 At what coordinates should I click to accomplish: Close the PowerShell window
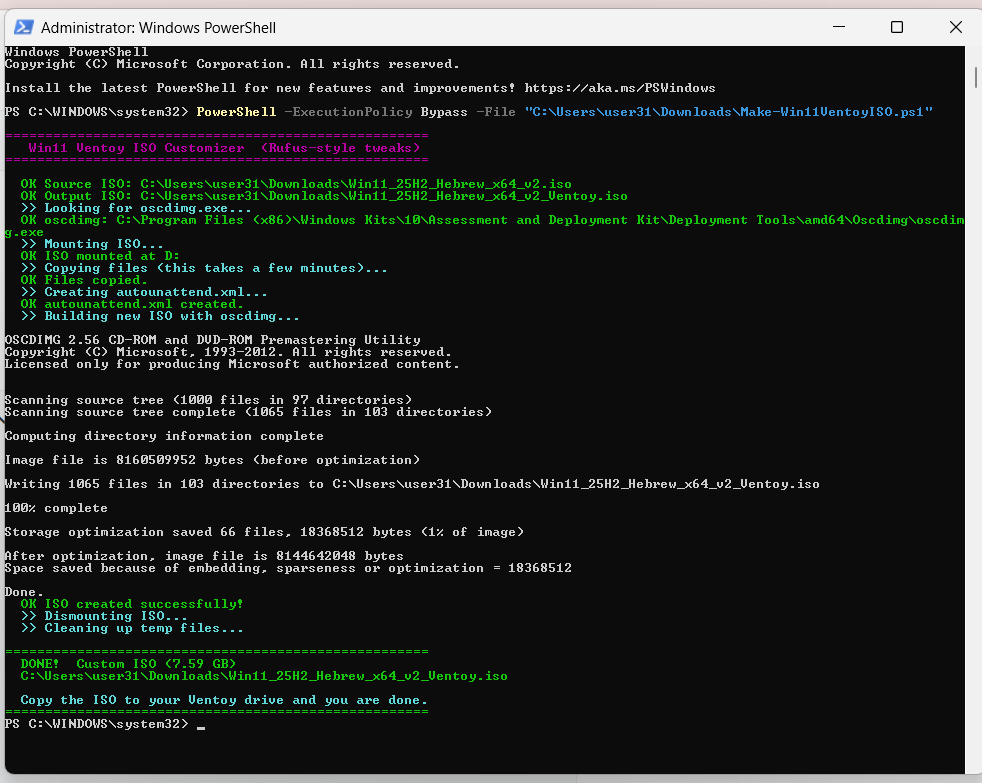955,27
